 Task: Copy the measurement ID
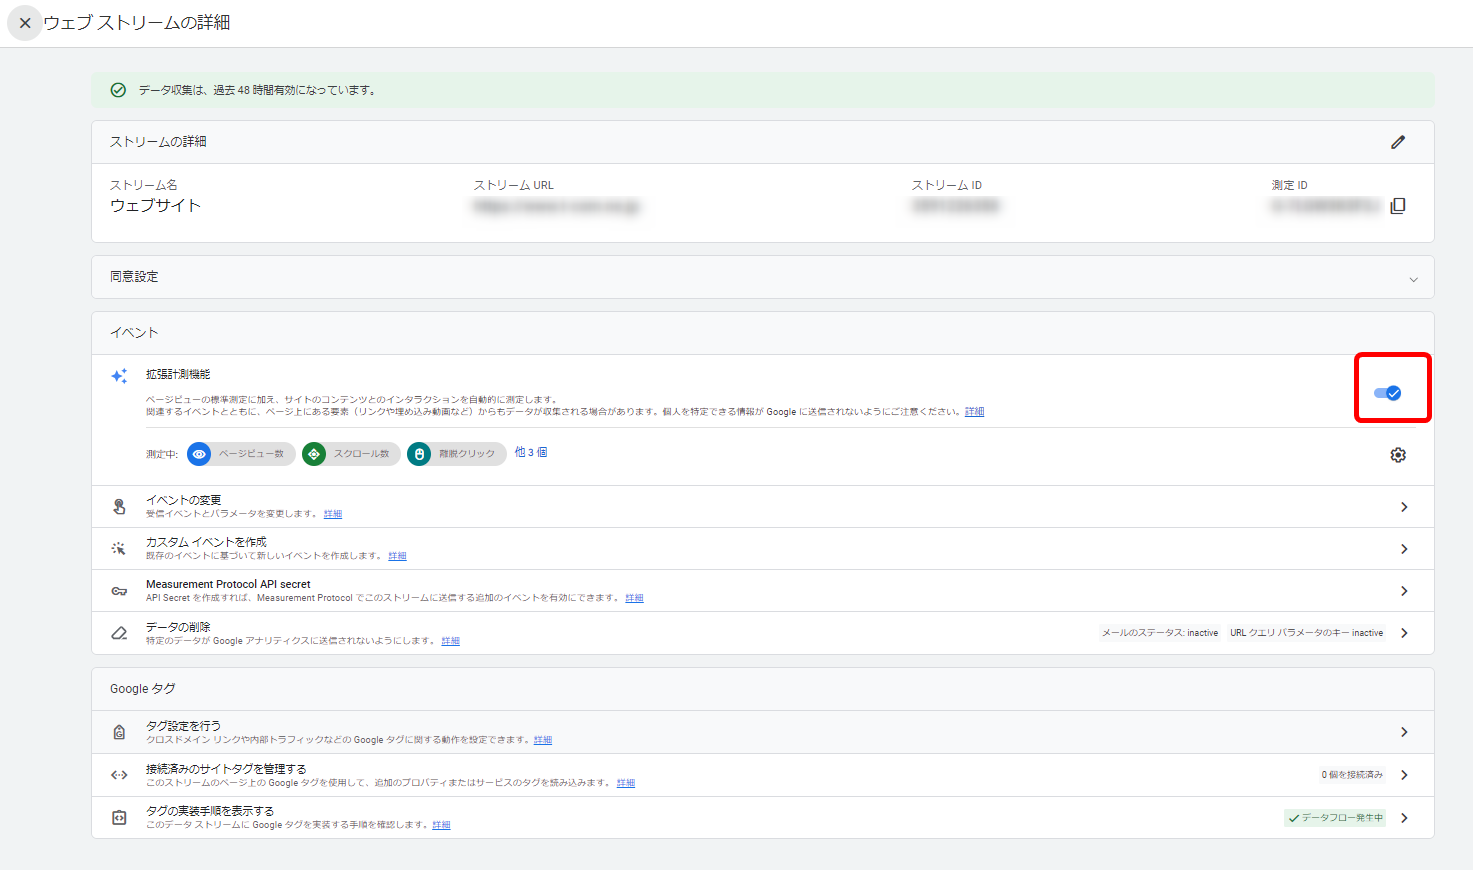point(1398,206)
